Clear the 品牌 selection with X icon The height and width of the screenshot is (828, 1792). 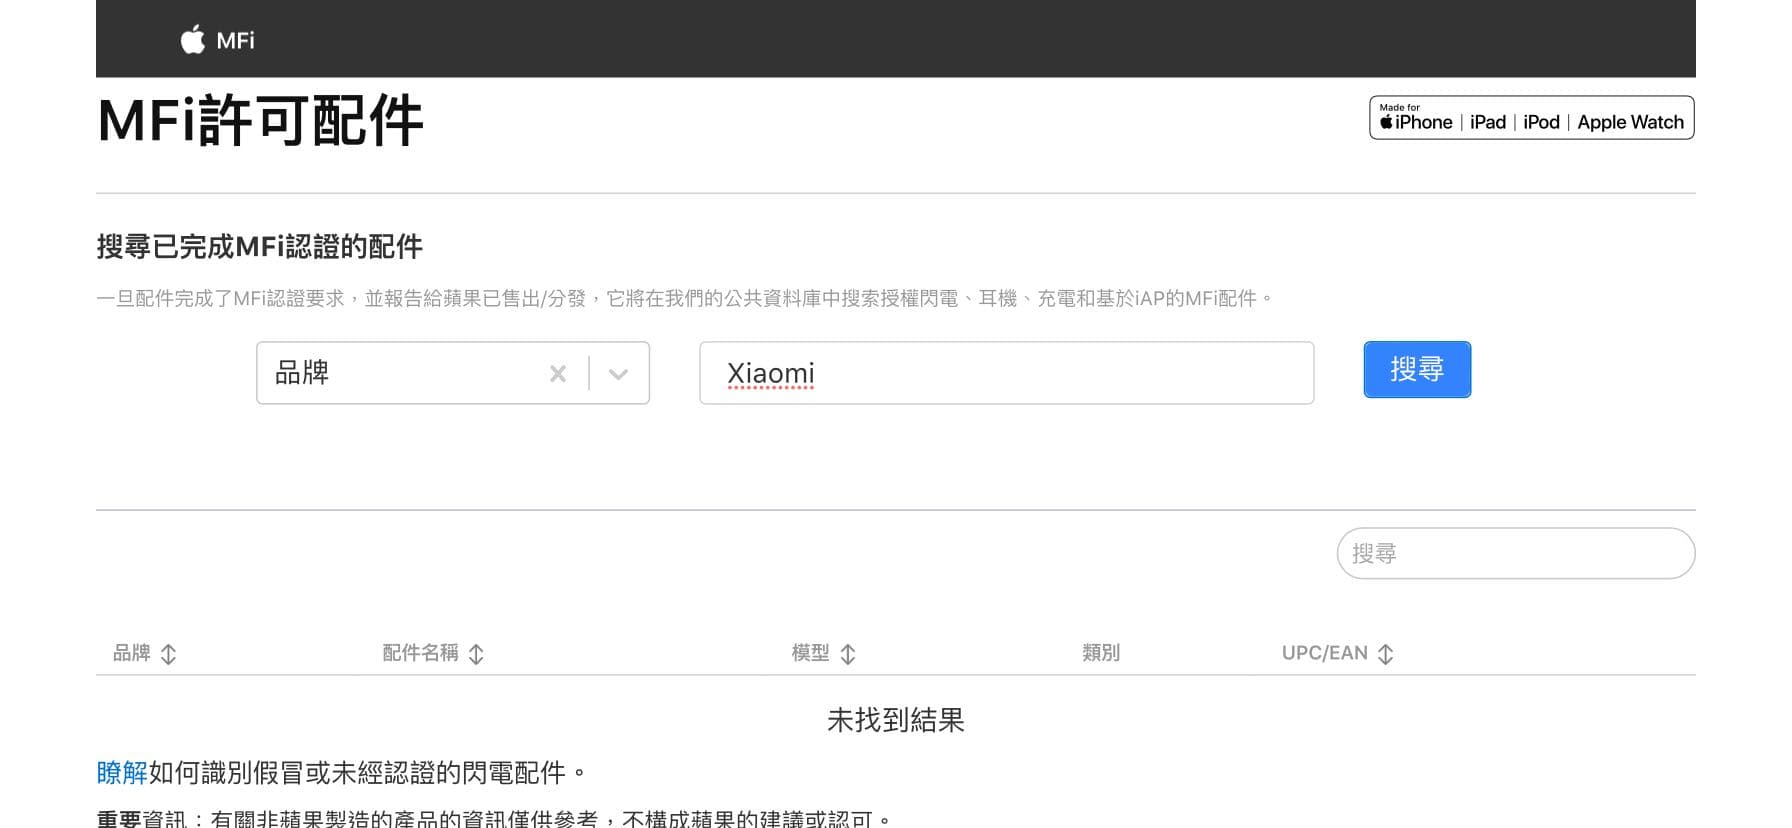click(x=558, y=374)
